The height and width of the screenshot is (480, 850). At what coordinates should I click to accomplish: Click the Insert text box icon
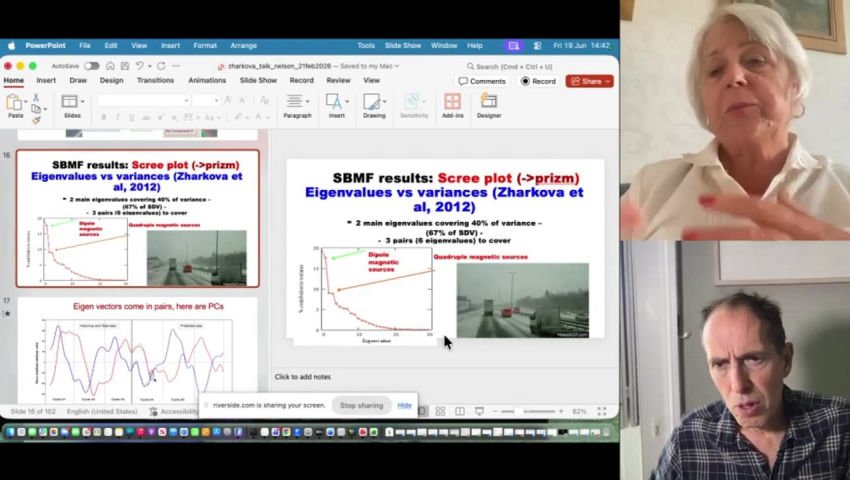coord(333,101)
